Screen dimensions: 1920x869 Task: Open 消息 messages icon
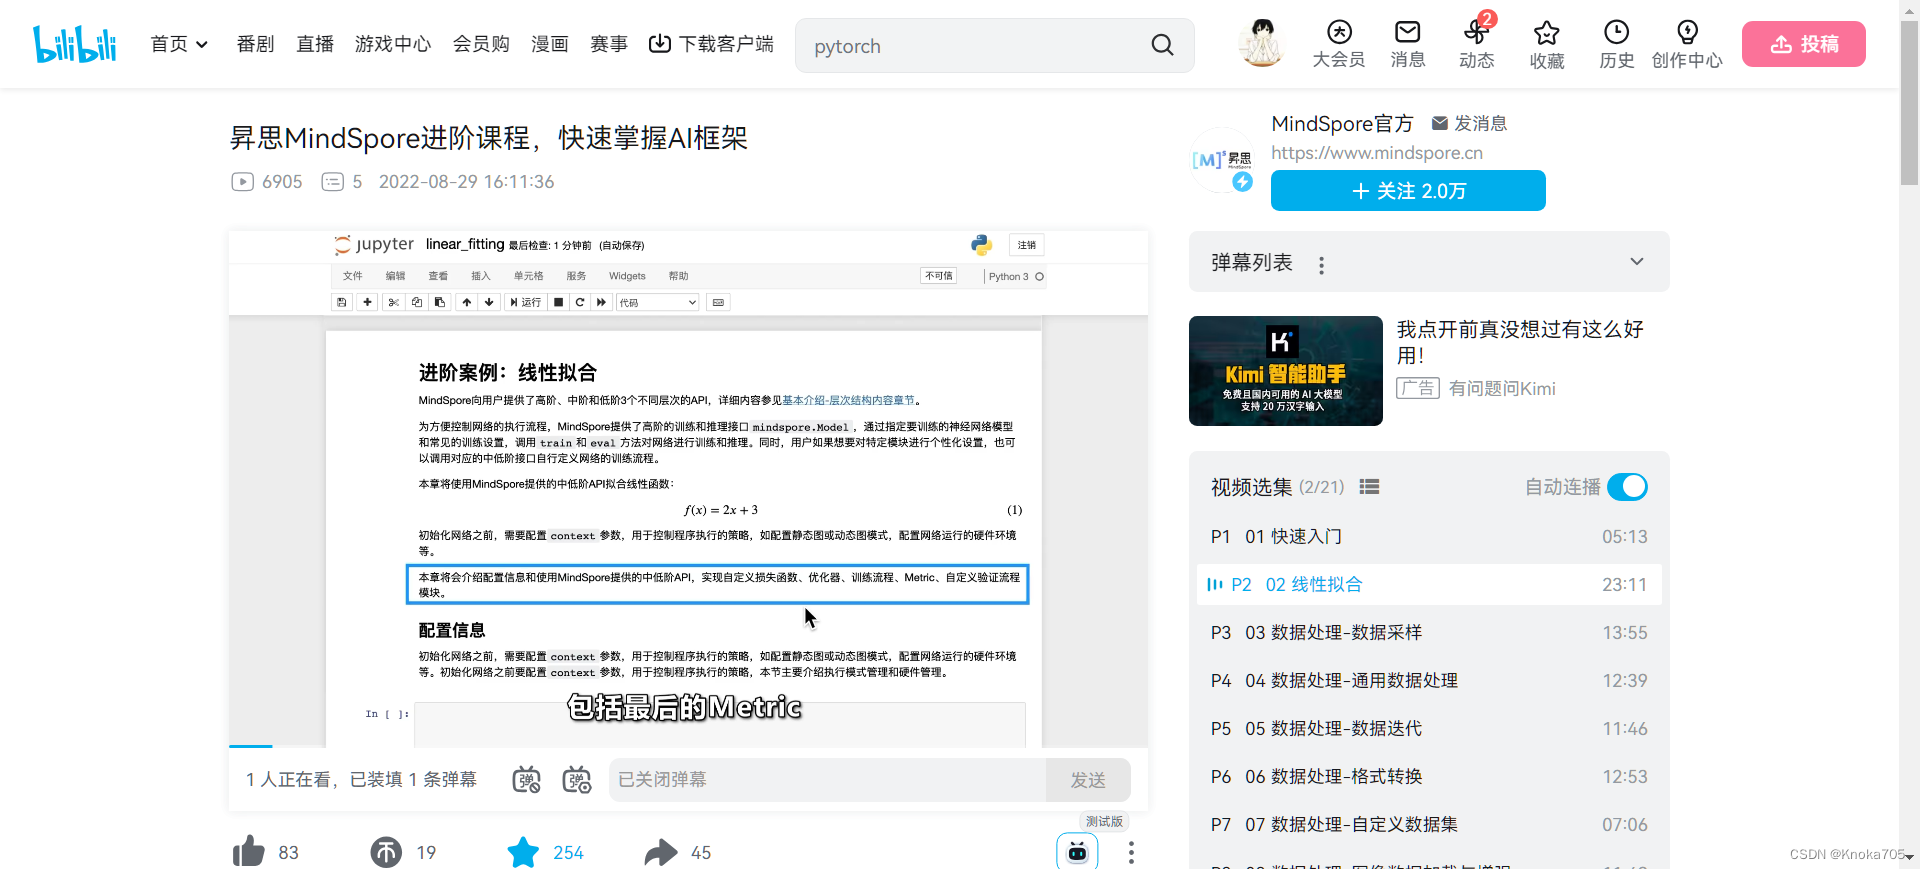1408,45
